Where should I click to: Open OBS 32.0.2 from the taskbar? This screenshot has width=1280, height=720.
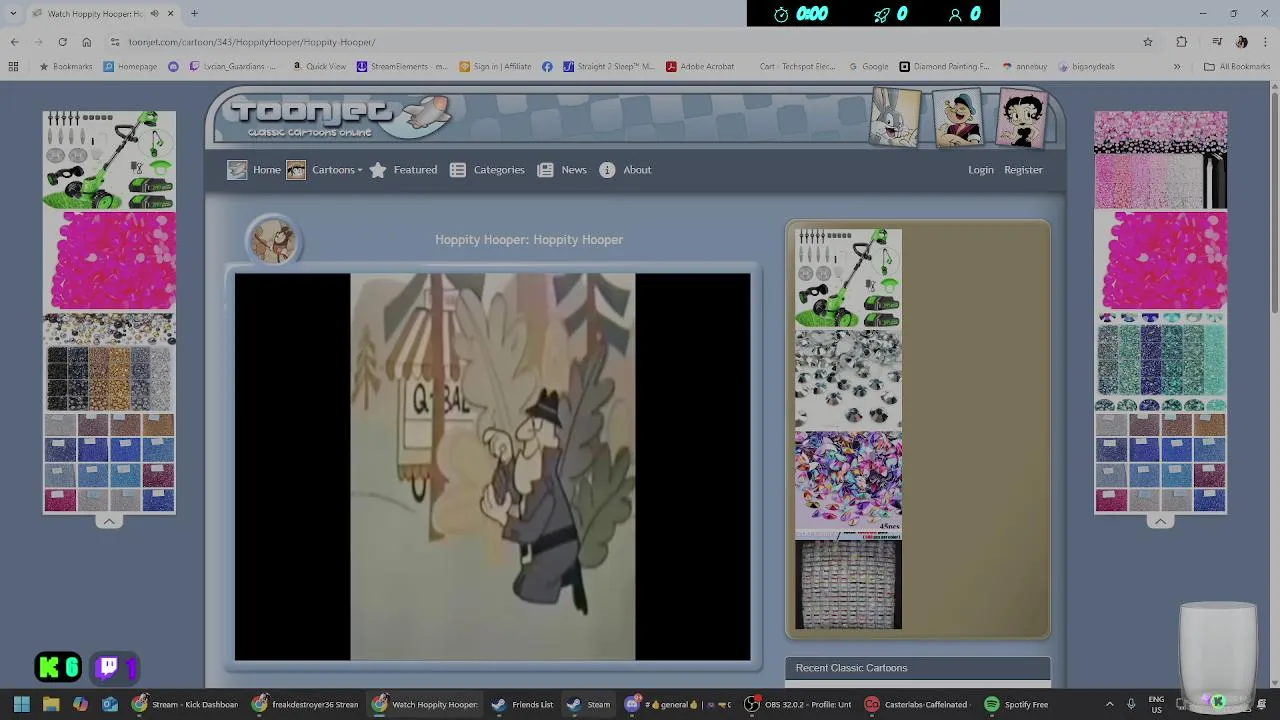pos(798,704)
